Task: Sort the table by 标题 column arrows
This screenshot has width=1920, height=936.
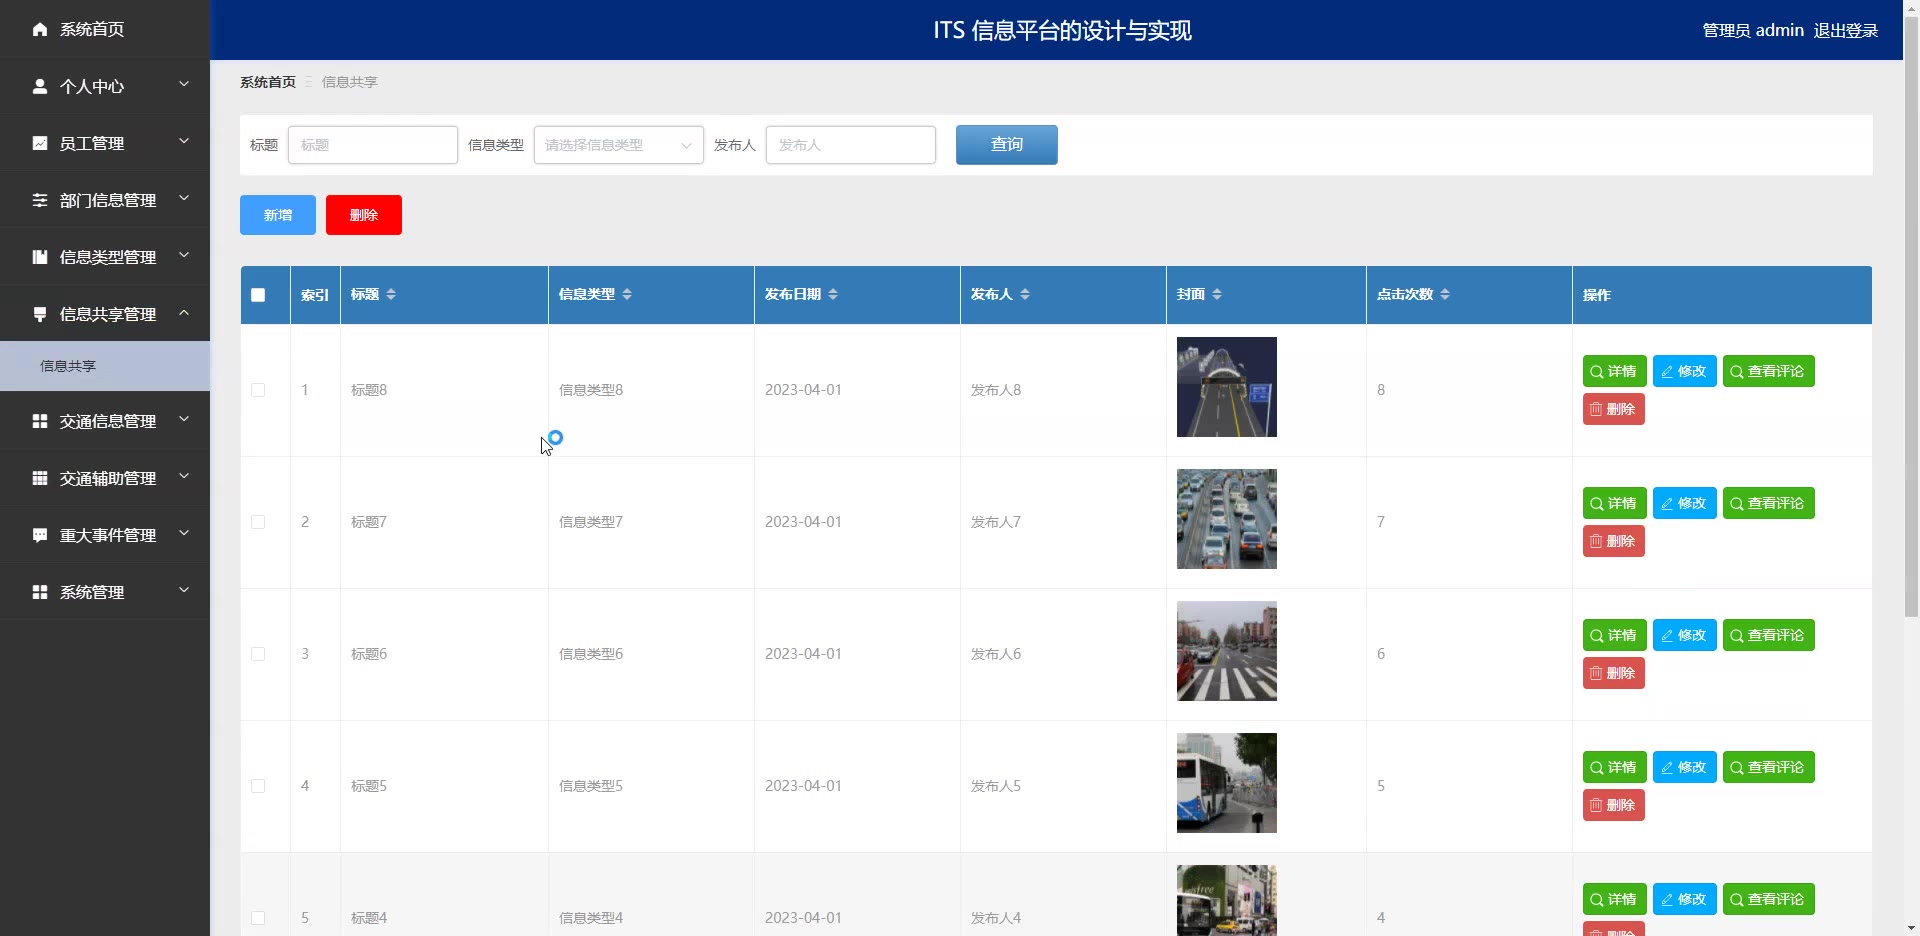Action: [391, 295]
